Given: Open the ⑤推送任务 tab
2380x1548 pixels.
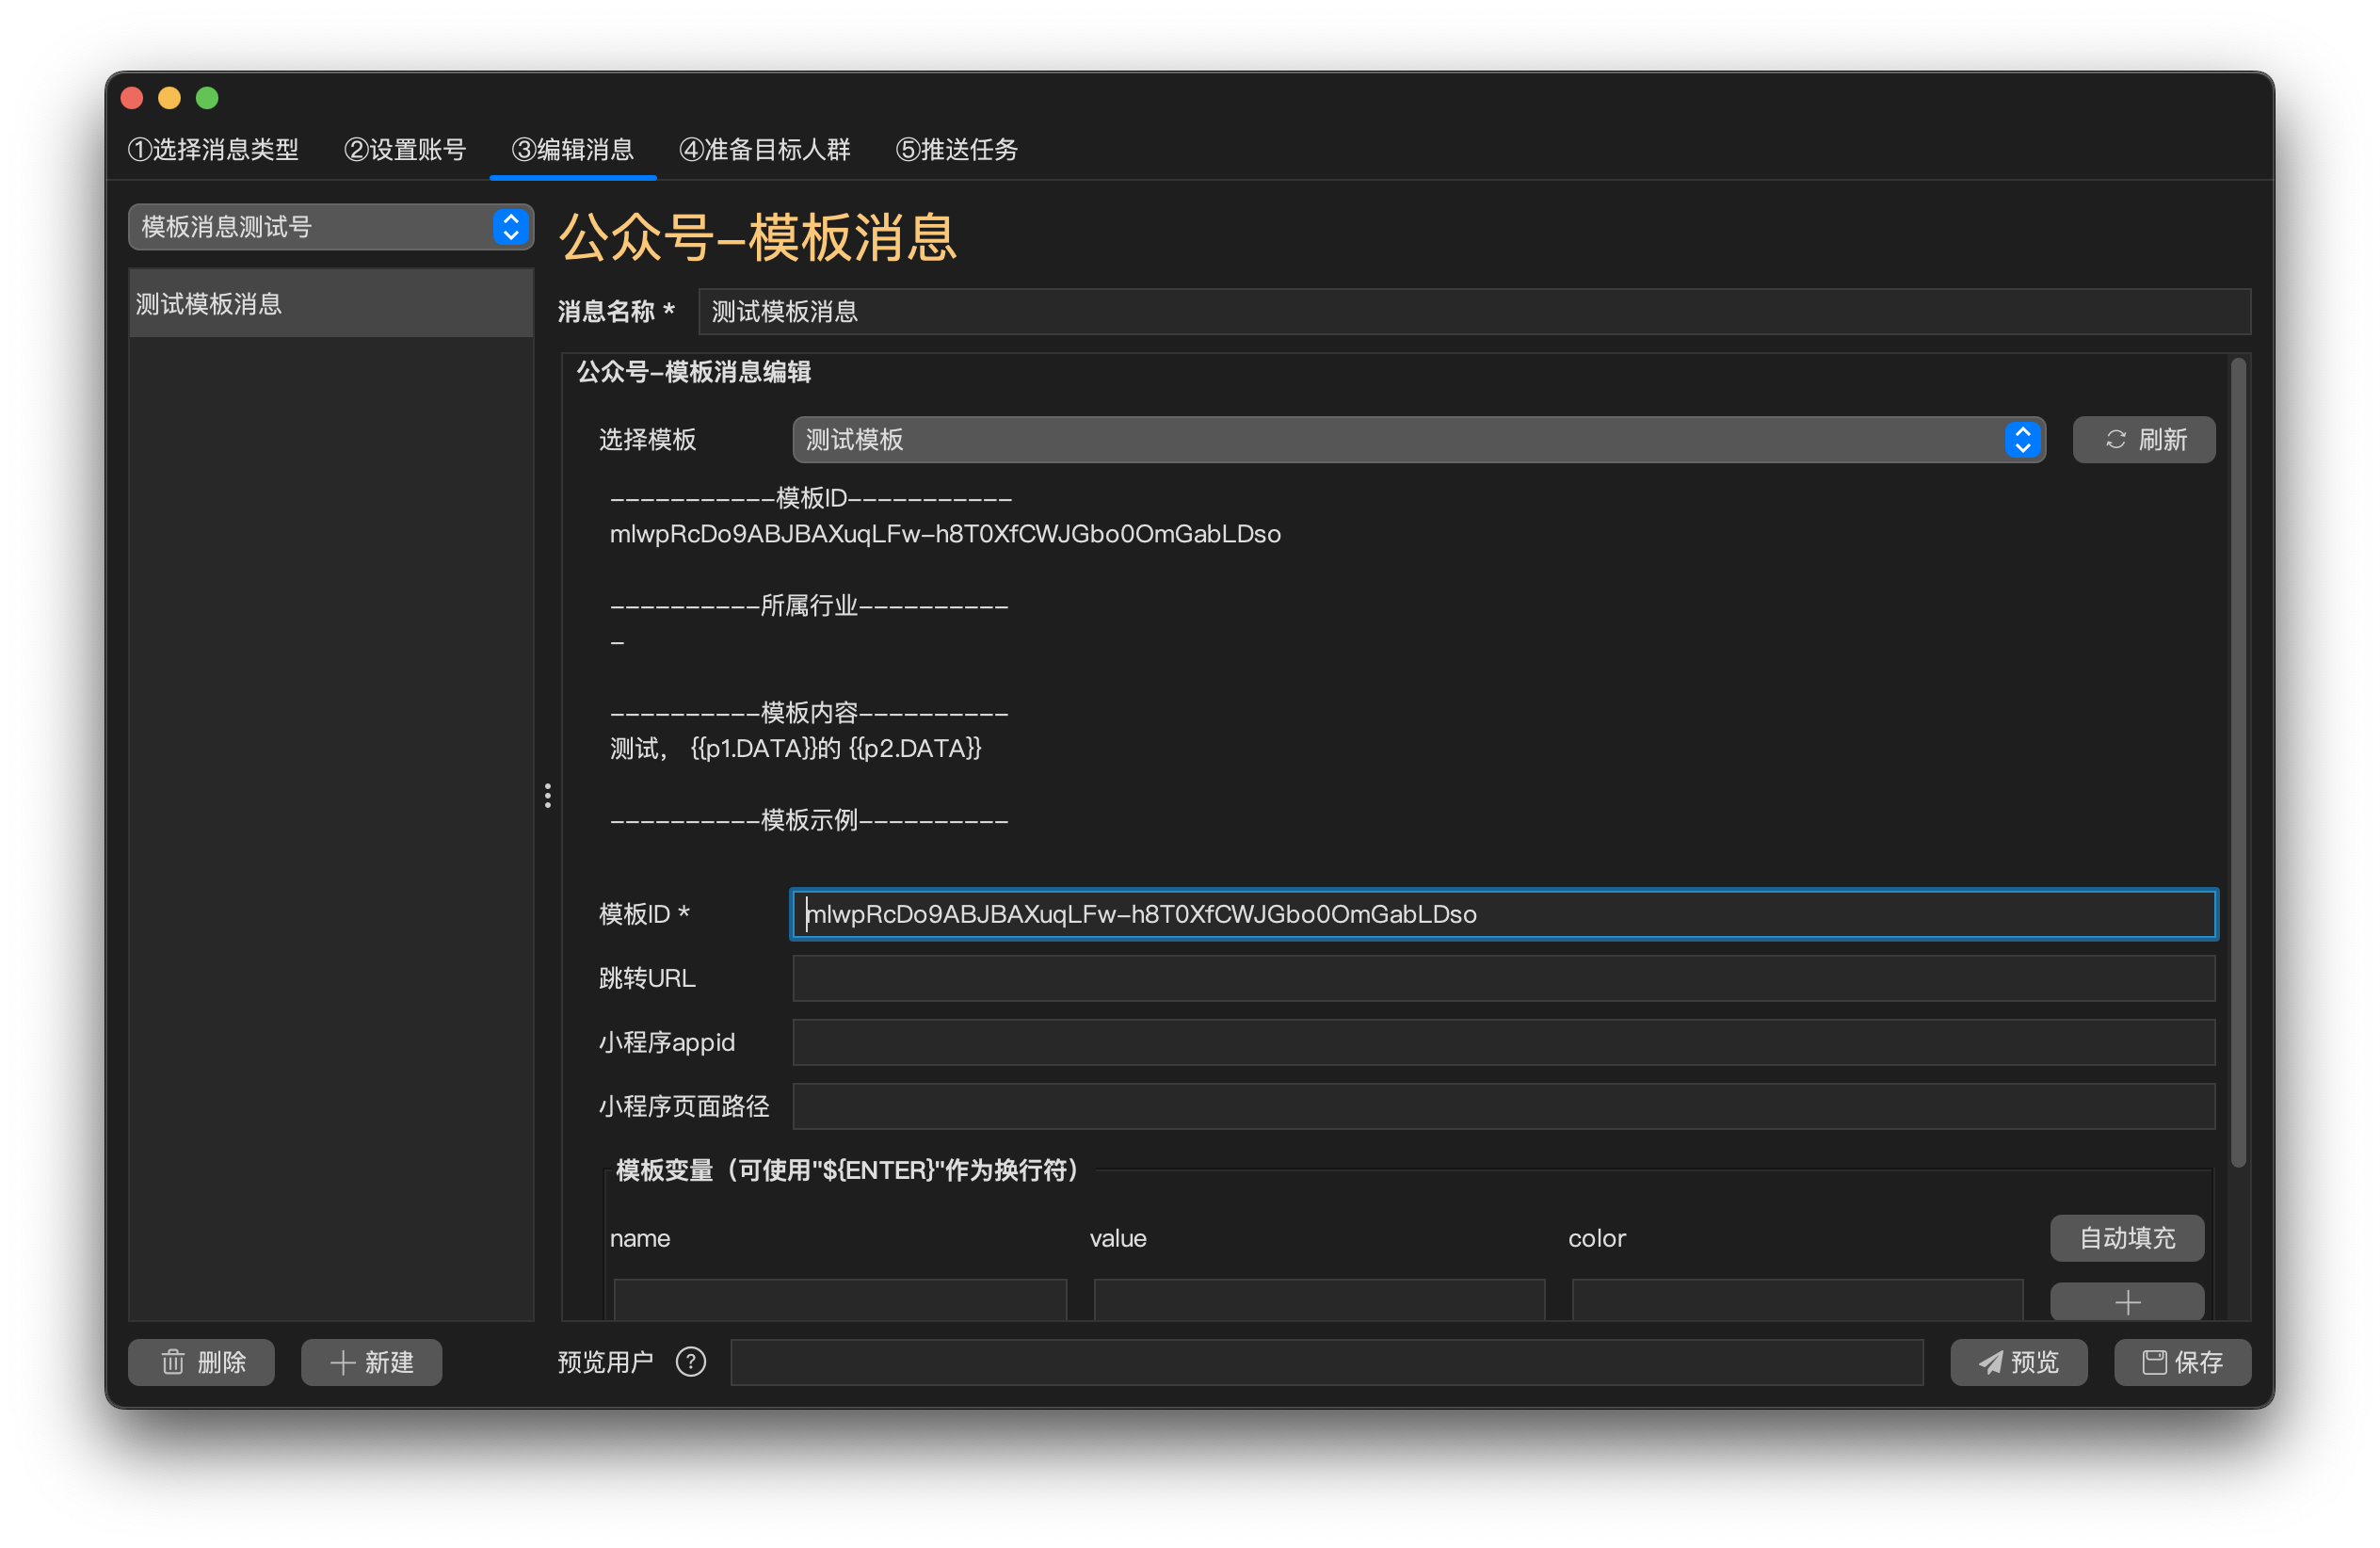Looking at the screenshot, I should [x=956, y=150].
